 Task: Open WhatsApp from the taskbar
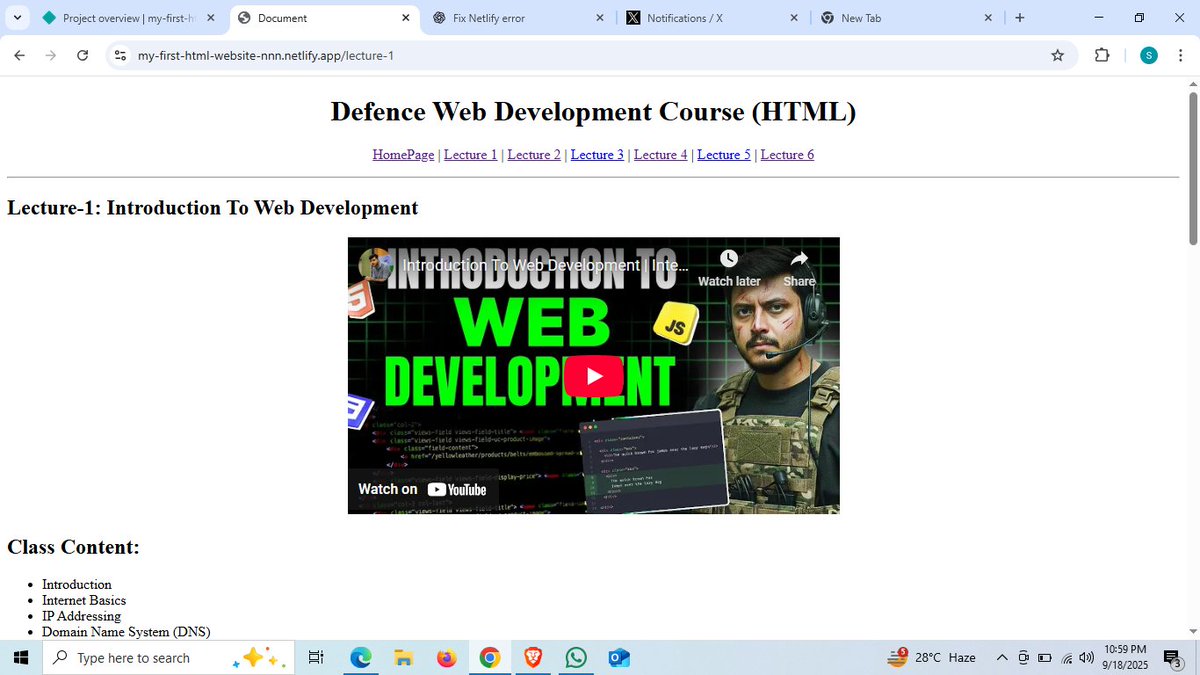tap(576, 657)
